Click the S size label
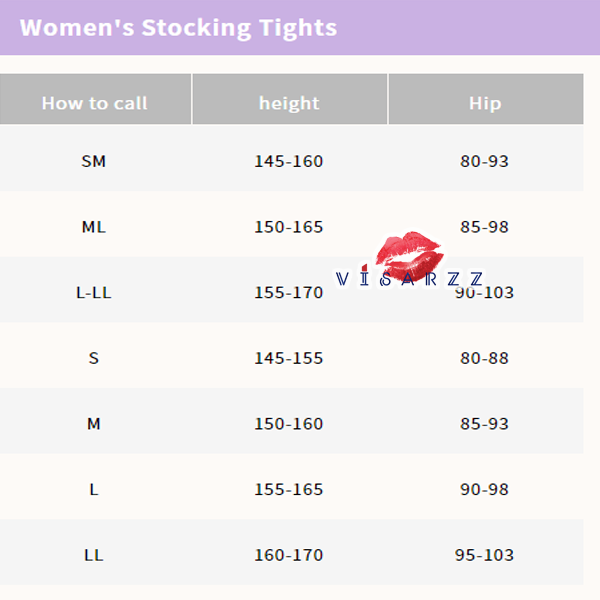Viewport: 600px width, 600px height. pyautogui.click(x=93, y=358)
